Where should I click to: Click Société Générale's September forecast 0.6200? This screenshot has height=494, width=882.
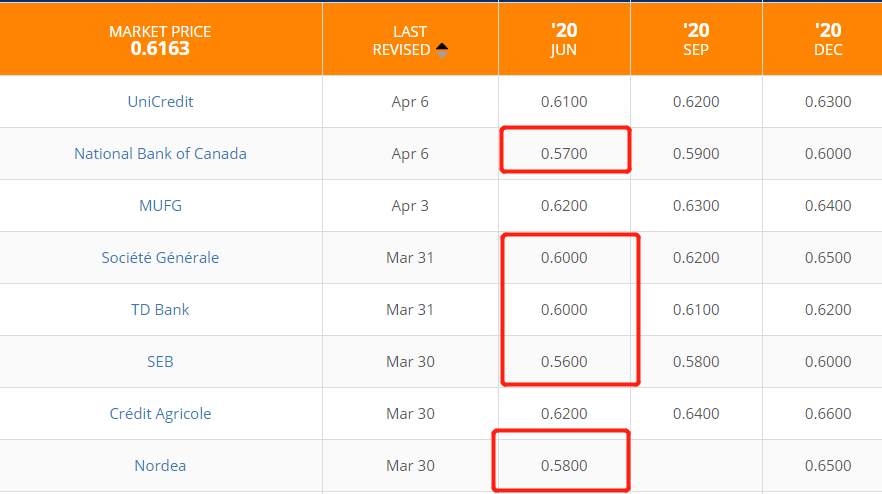[x=696, y=258]
